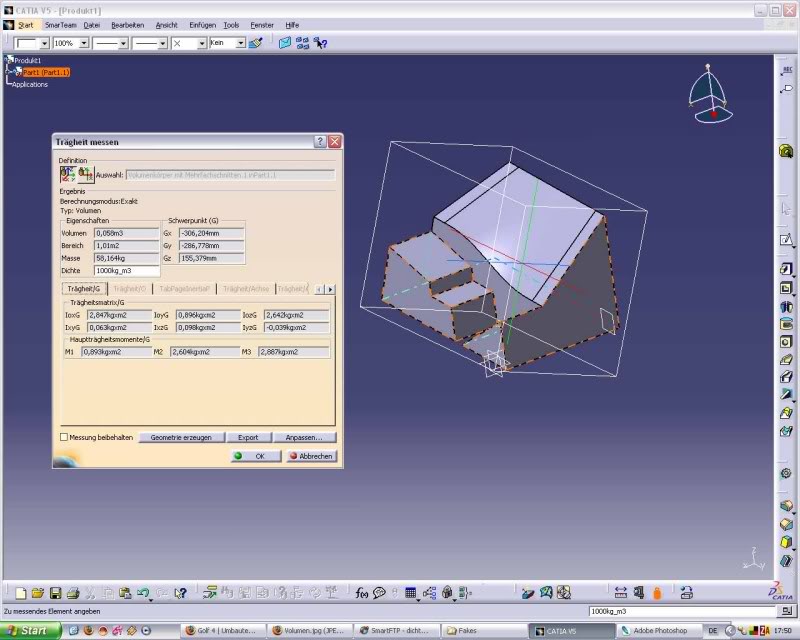800x640 pixels.
Task: Click the CATIA logo icon bottom right
Action: click(x=781, y=592)
